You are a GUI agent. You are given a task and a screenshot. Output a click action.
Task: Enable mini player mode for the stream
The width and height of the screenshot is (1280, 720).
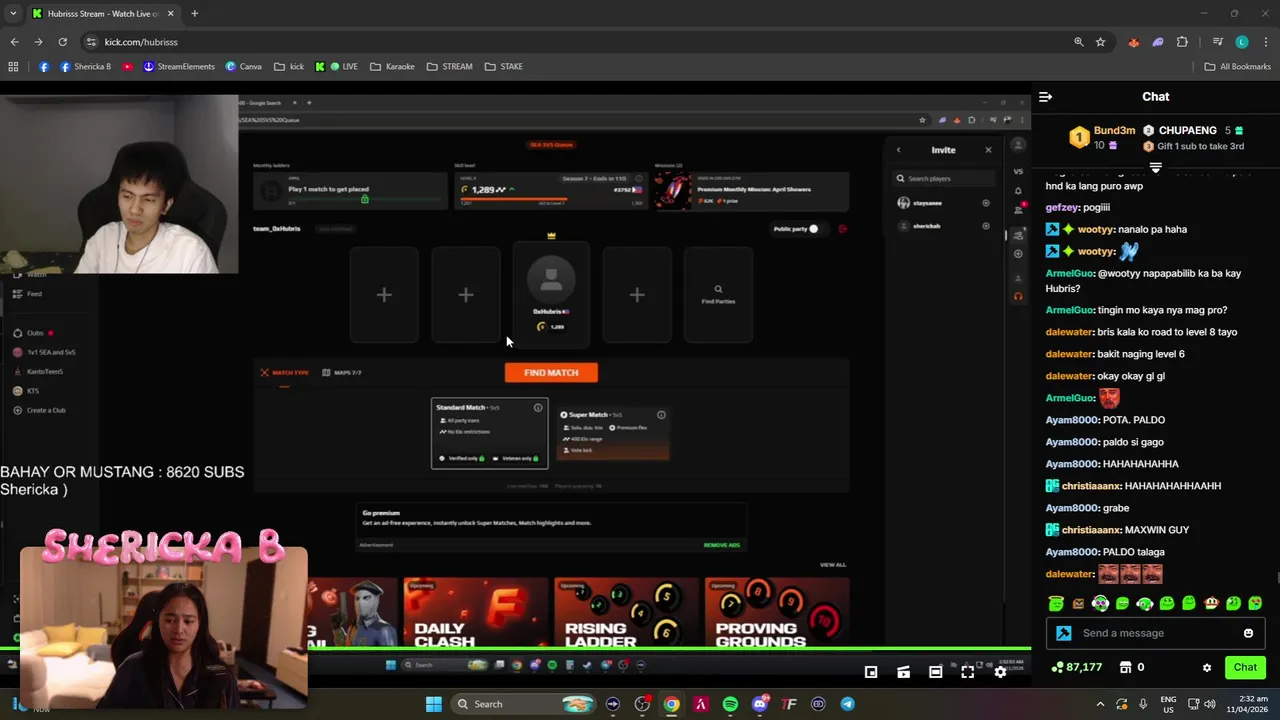pyautogui.click(x=871, y=672)
